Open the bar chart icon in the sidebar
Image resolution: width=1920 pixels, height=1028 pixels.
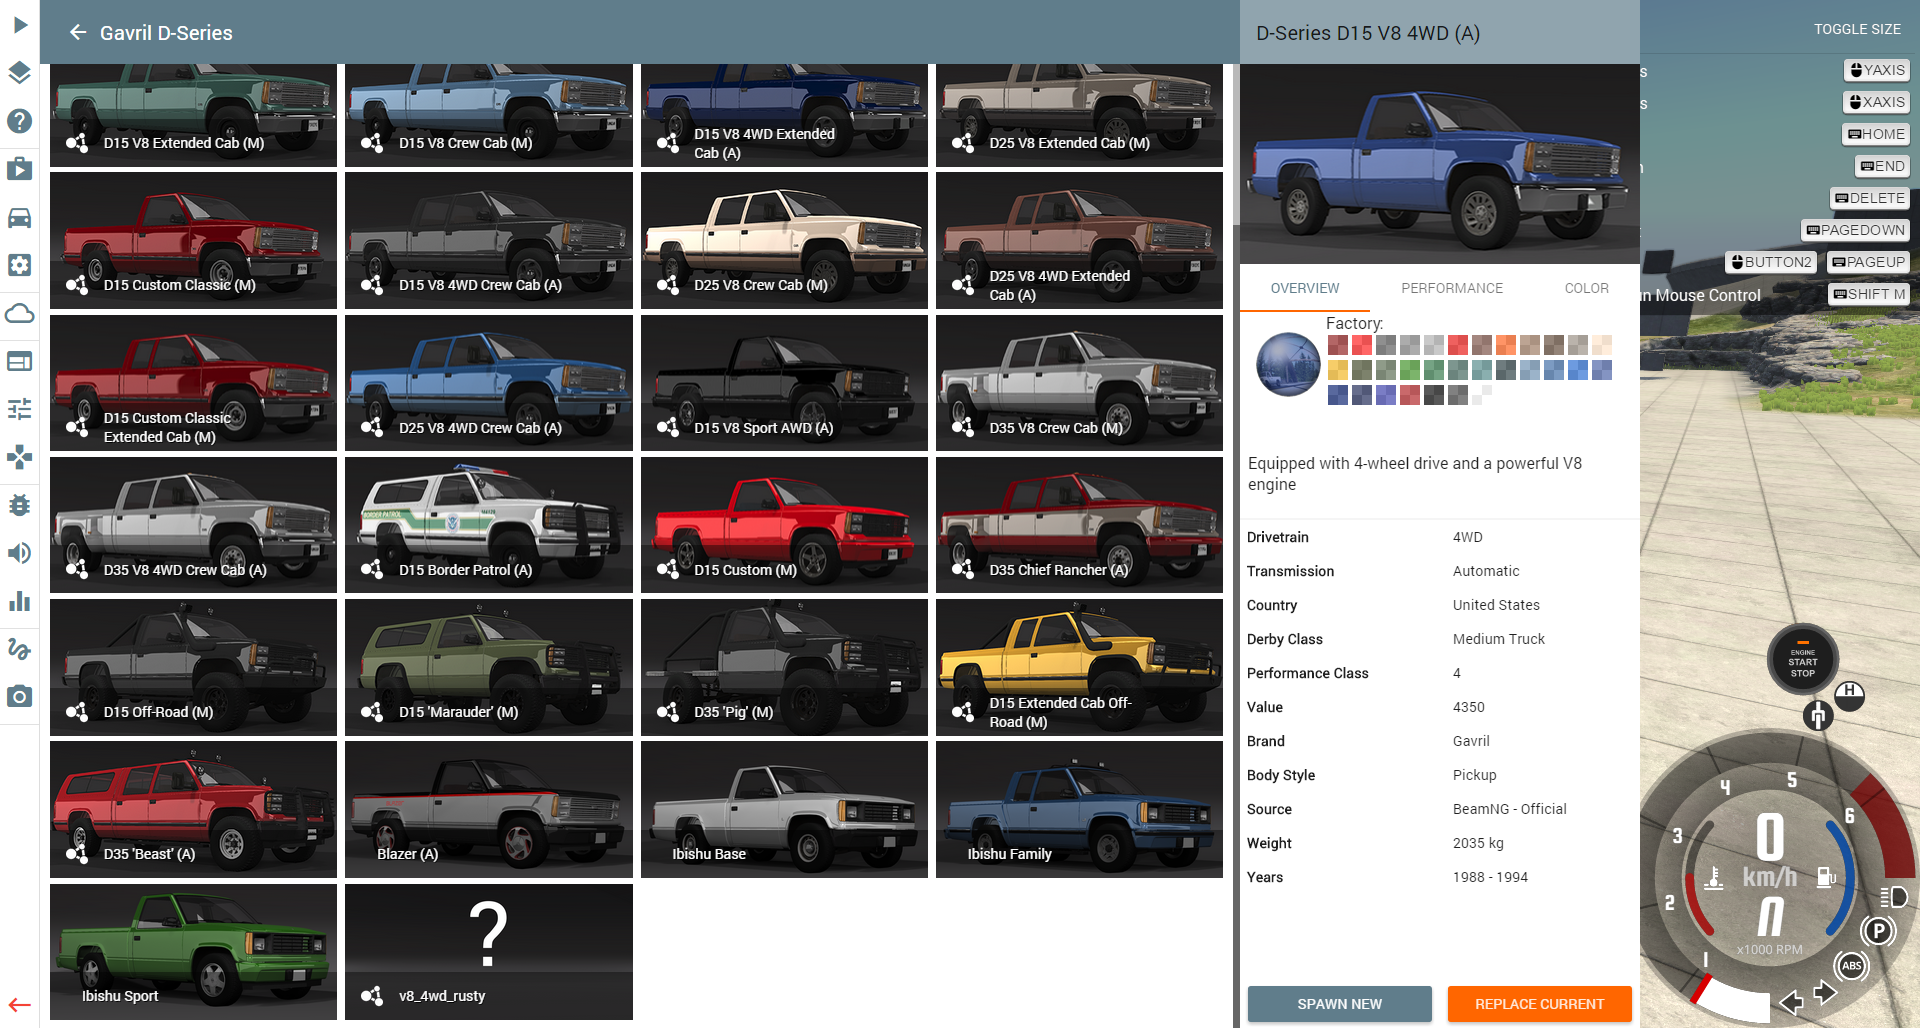pyautogui.click(x=20, y=601)
